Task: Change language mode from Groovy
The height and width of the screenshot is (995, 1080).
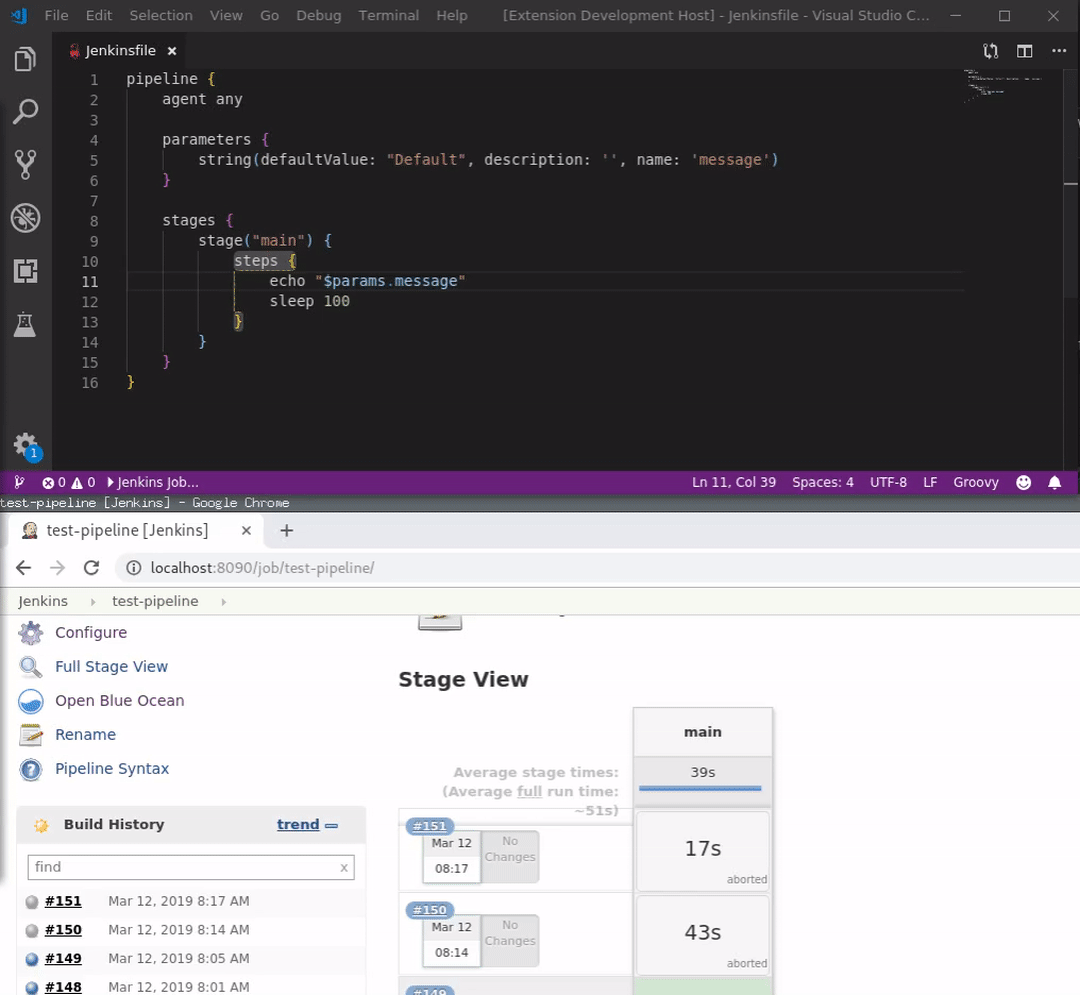Action: (975, 482)
